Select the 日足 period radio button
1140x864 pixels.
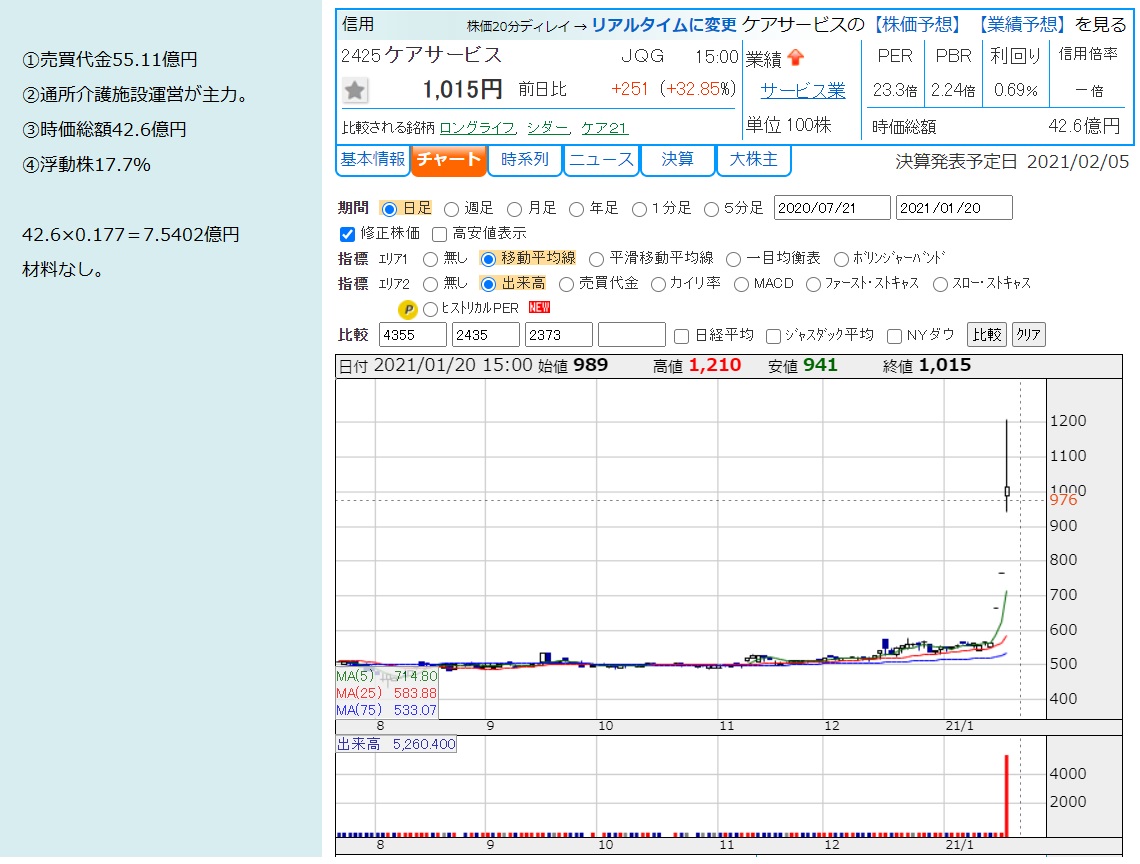[x=389, y=209]
